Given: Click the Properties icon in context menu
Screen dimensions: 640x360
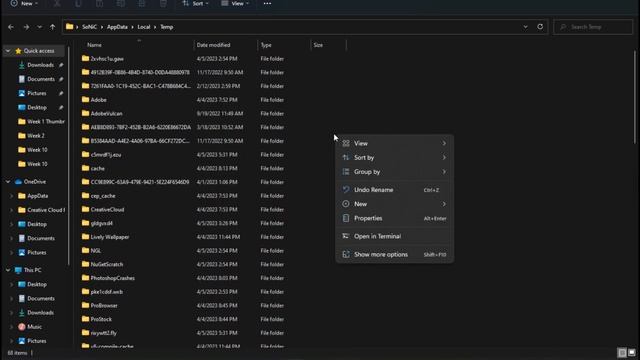Looking at the screenshot, I should [346, 218].
